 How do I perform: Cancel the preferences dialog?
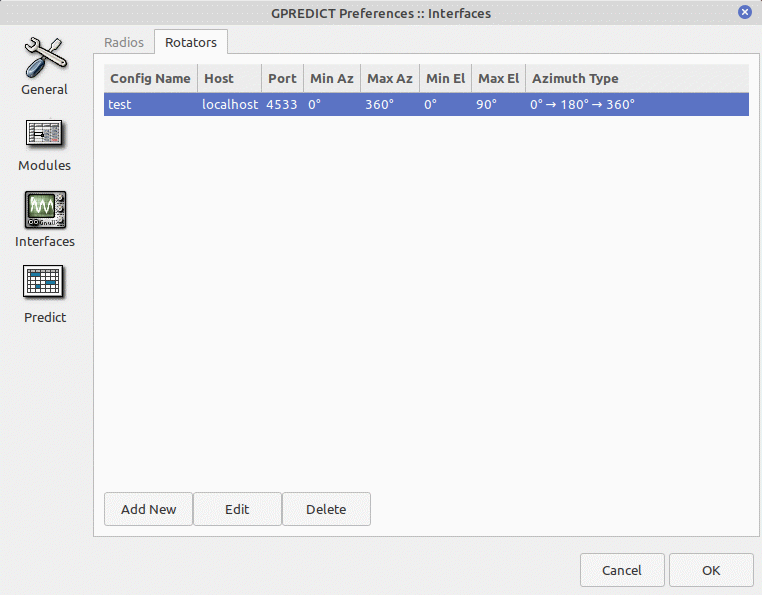622,570
